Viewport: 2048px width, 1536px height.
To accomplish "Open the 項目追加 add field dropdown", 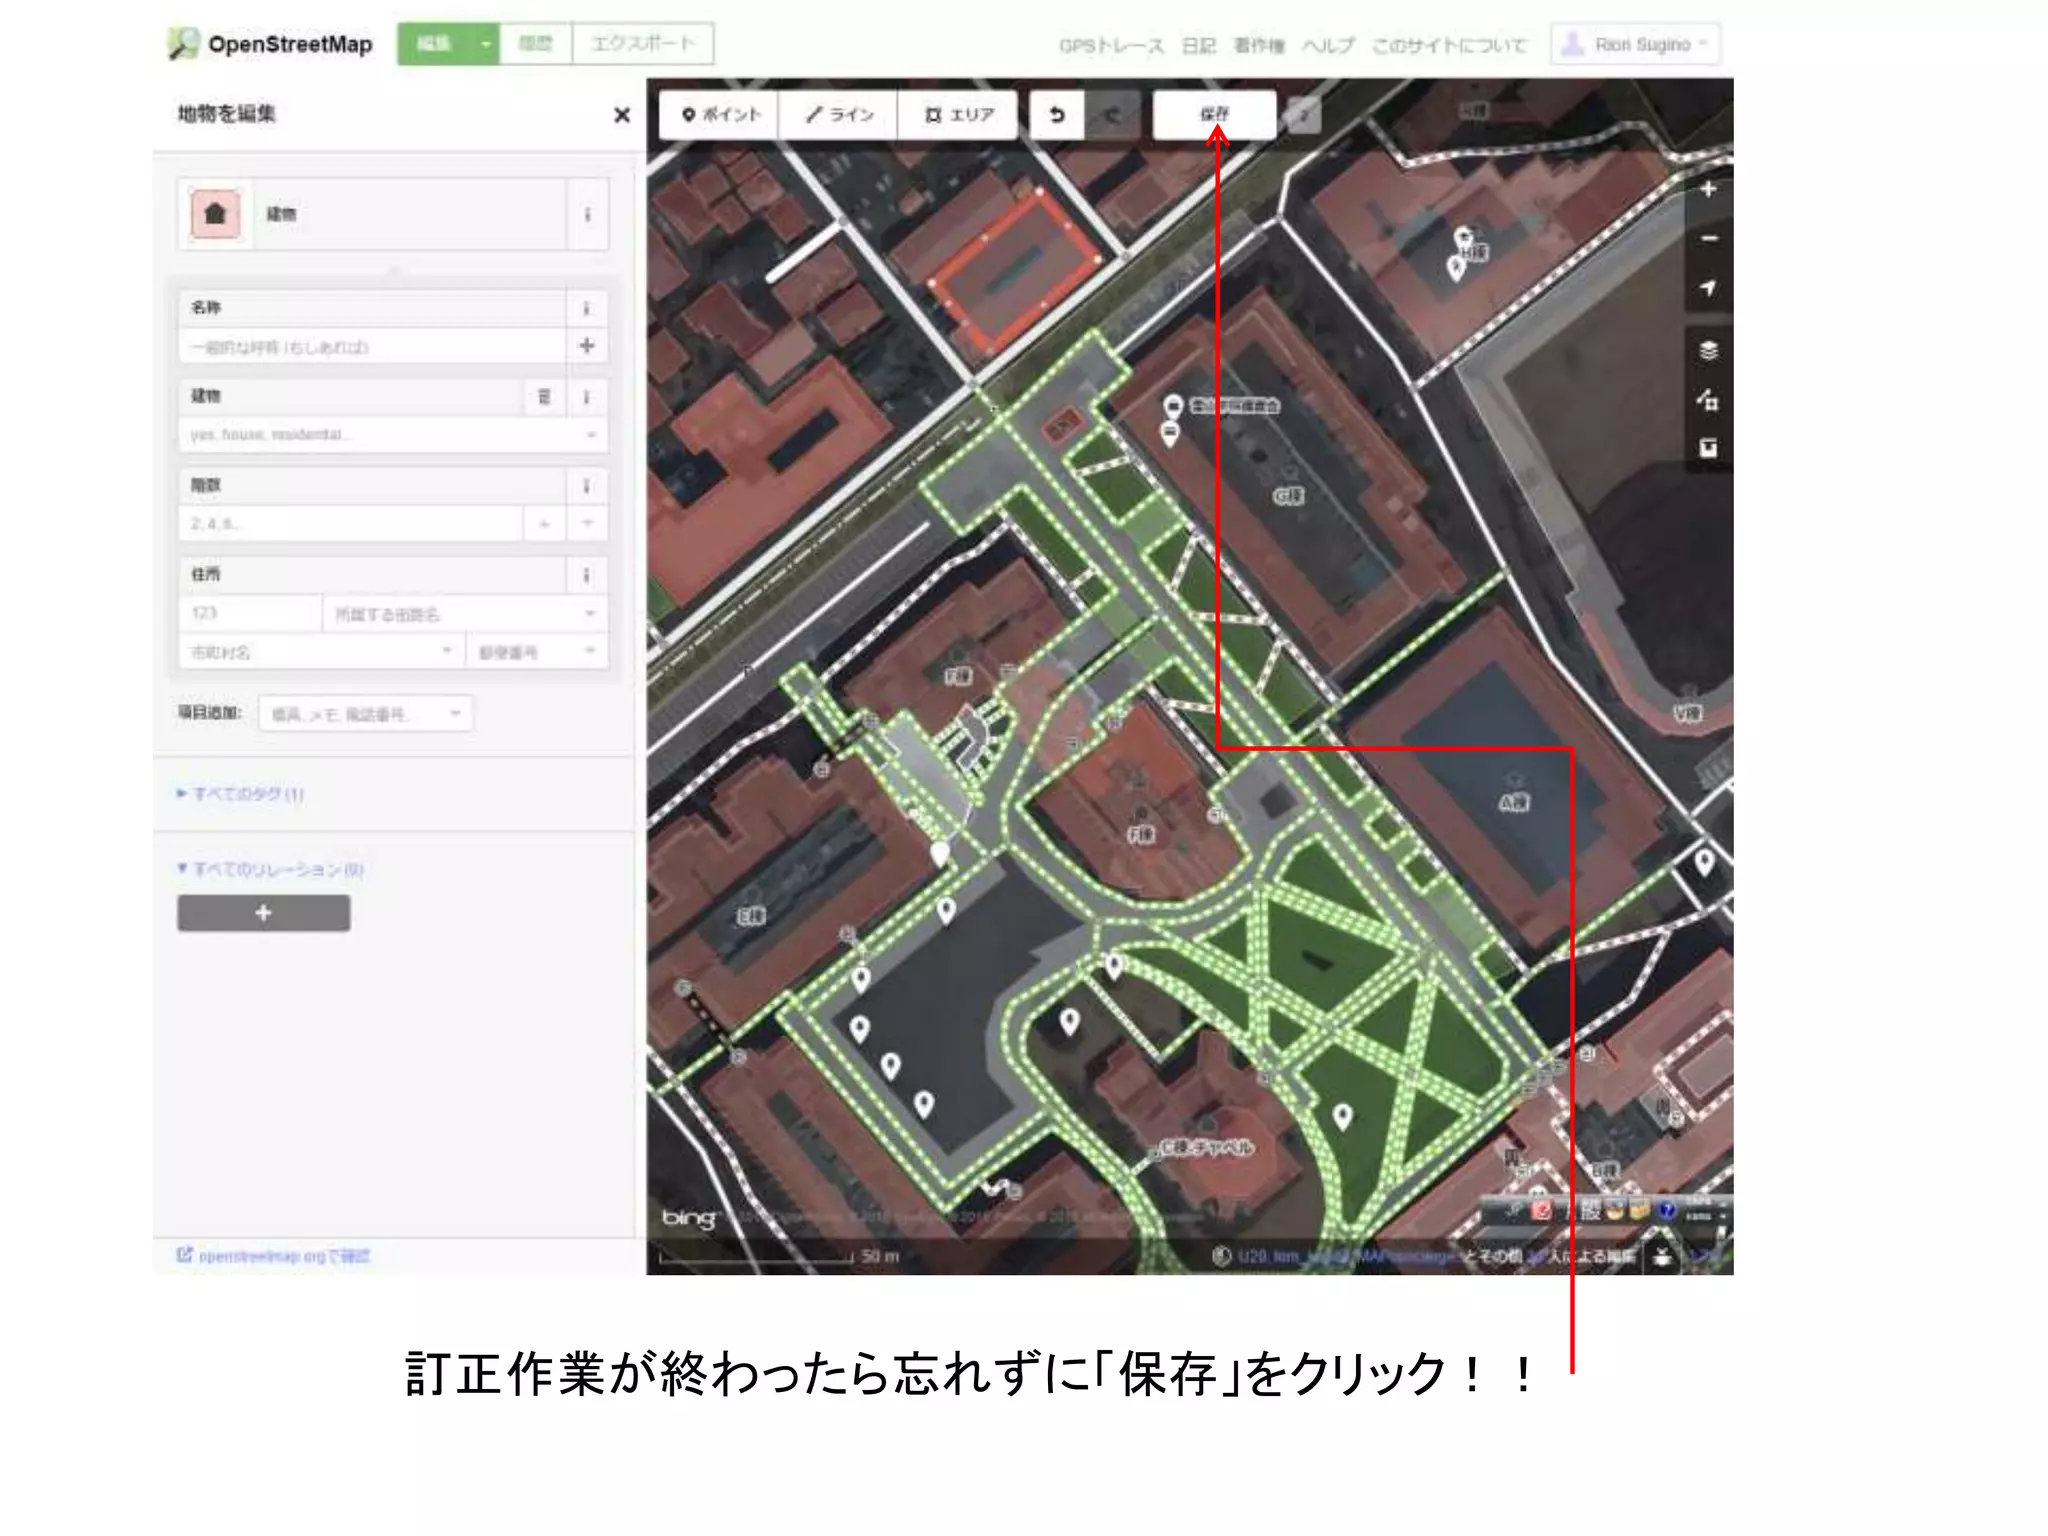I will (x=366, y=713).
